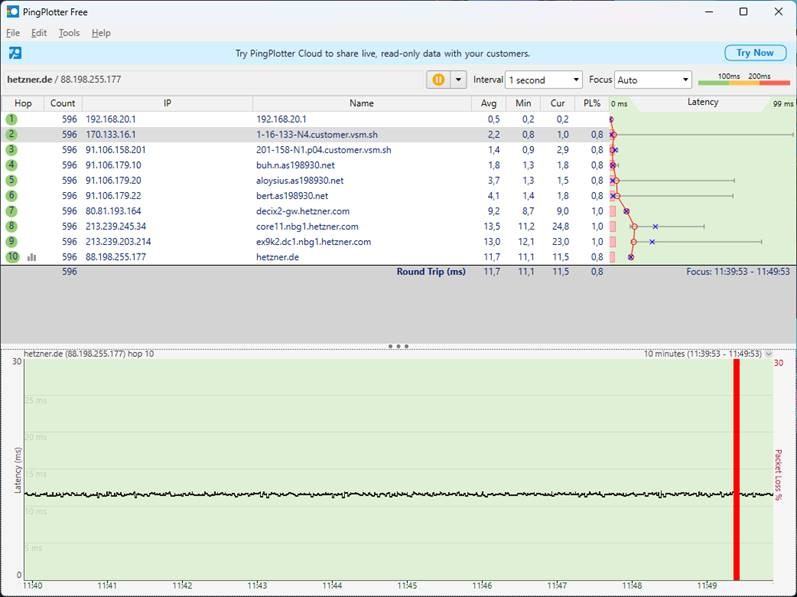Click the PingPlotter Cloud banner message
This screenshot has height=597, width=797.
[x=383, y=53]
